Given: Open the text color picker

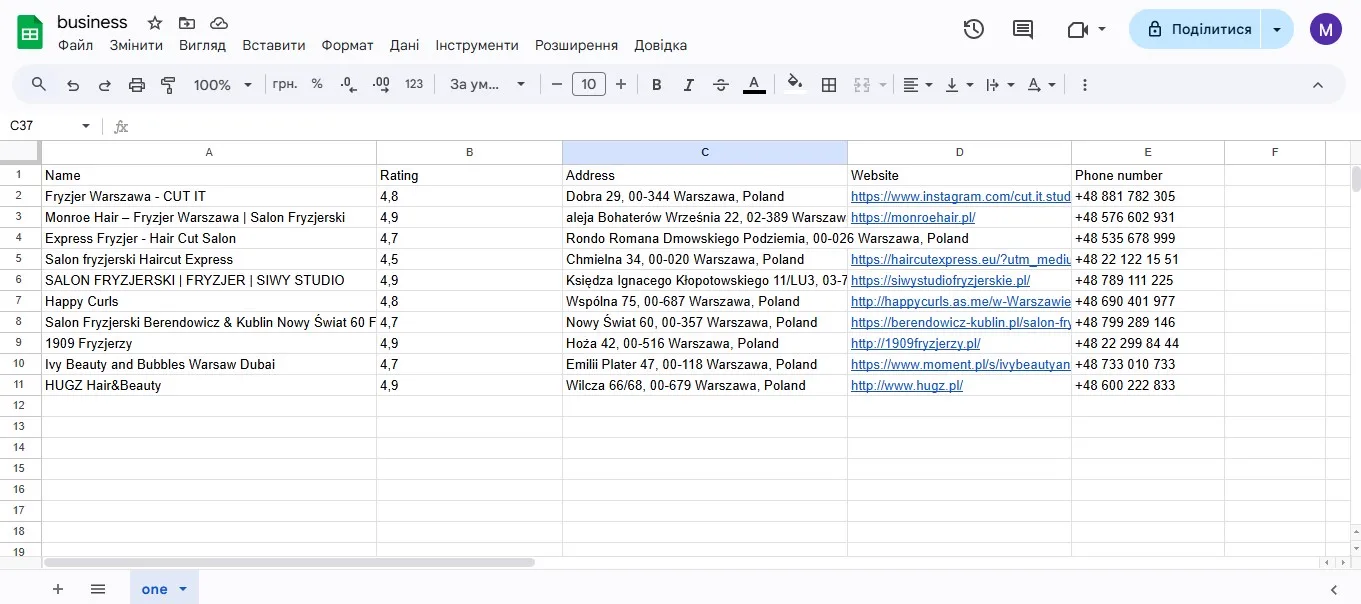Looking at the screenshot, I should click(x=754, y=85).
